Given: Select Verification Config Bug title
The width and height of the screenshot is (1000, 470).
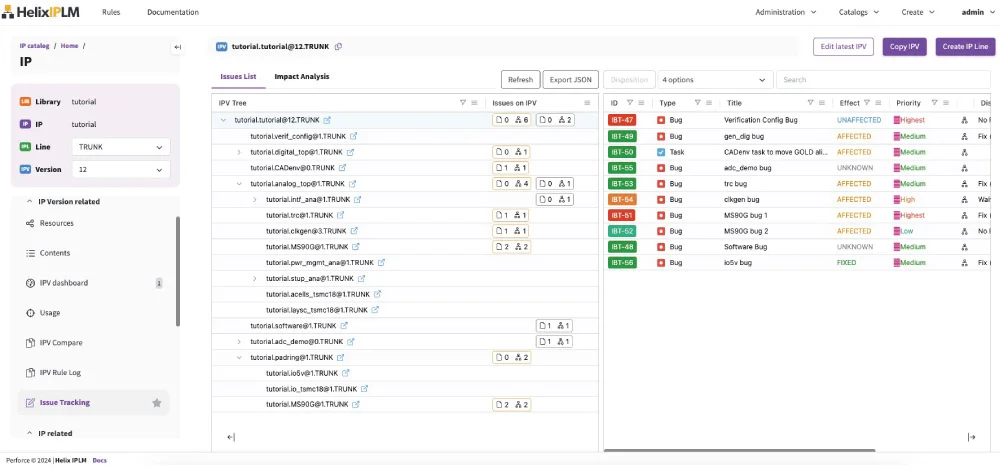Looking at the screenshot, I should (760, 120).
